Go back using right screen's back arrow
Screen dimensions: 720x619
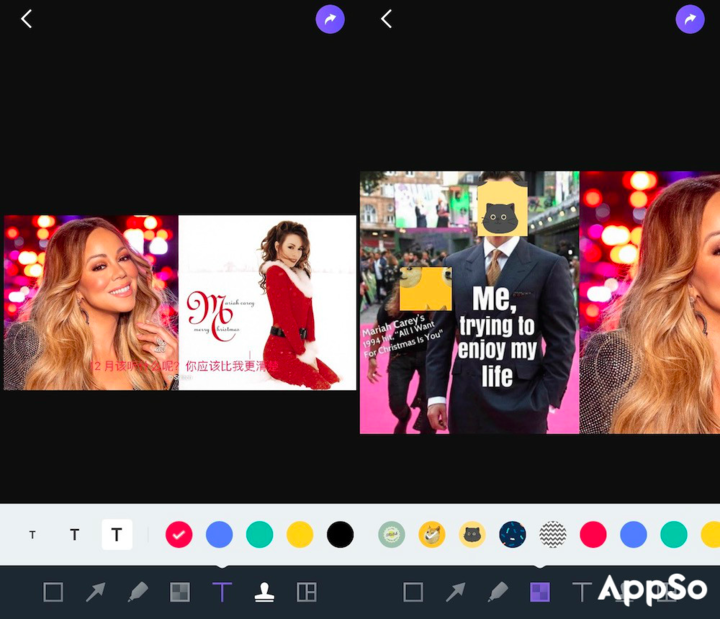[x=387, y=19]
